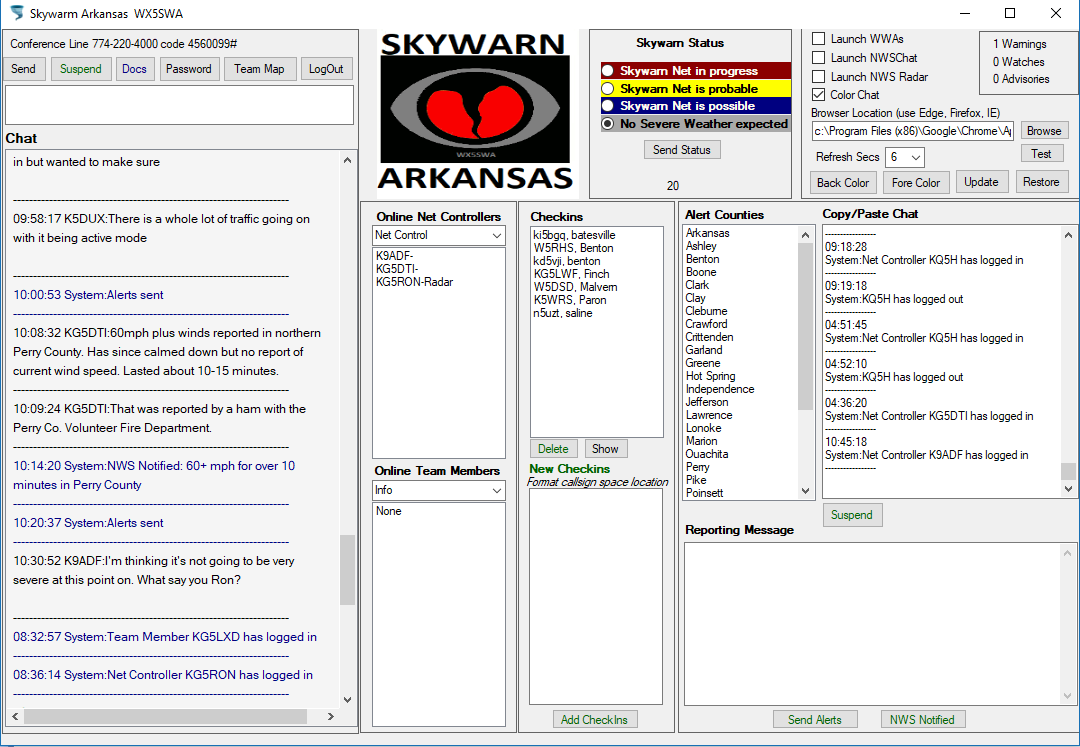This screenshot has width=1080, height=747.
Task: Click the Send Alerts button
Action: coord(815,719)
